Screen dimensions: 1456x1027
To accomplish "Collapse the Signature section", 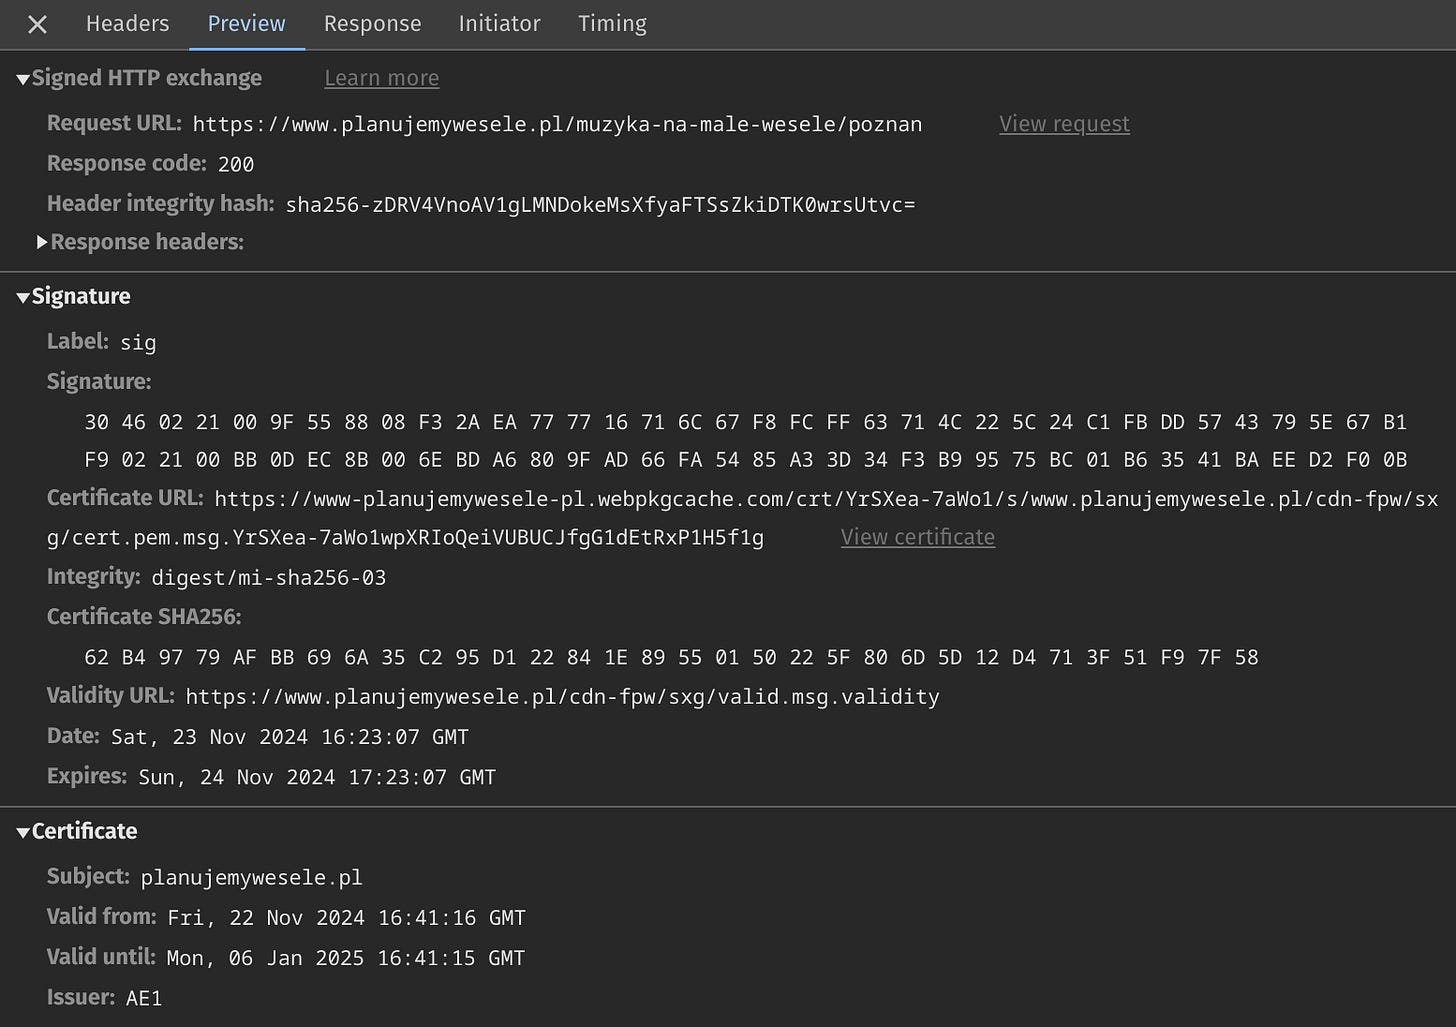I will pyautogui.click(x=23, y=298).
